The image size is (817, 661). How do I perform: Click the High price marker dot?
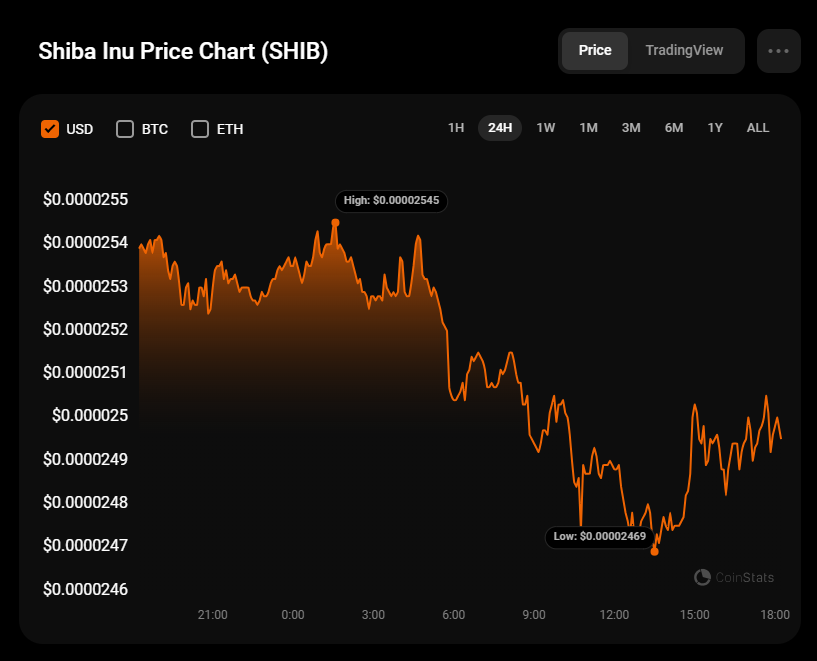click(x=335, y=223)
